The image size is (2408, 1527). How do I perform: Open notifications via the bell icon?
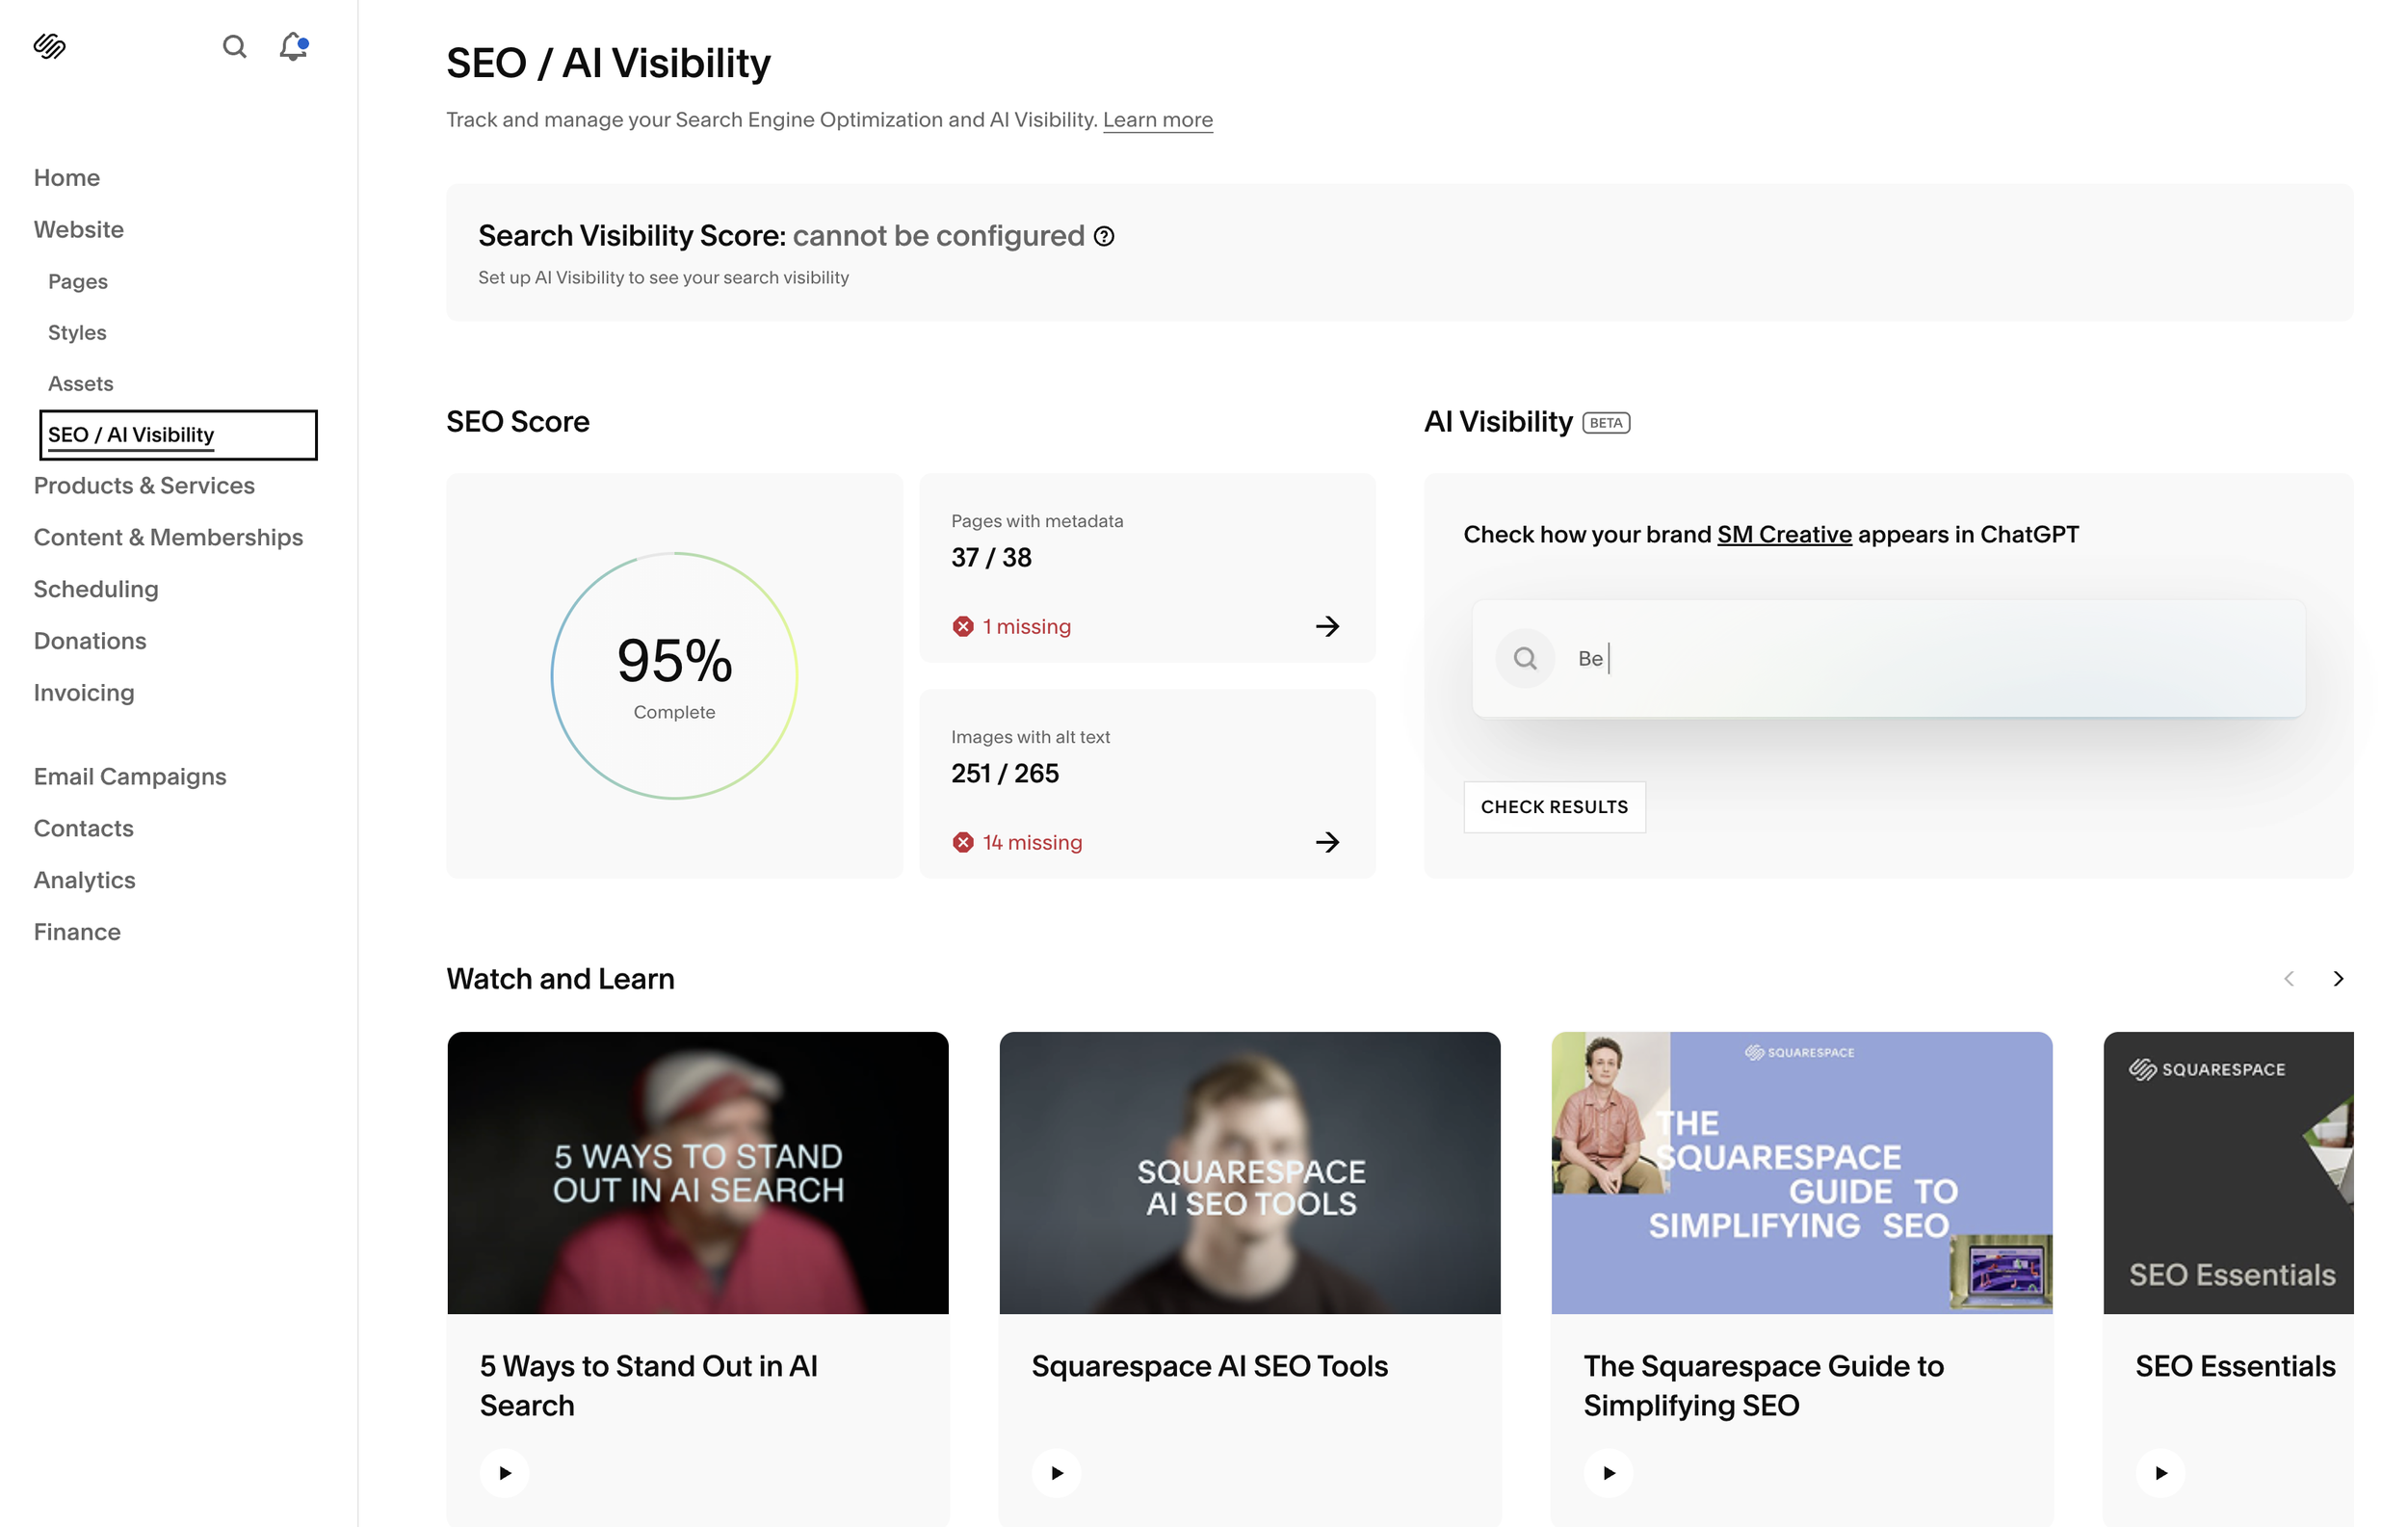click(291, 47)
